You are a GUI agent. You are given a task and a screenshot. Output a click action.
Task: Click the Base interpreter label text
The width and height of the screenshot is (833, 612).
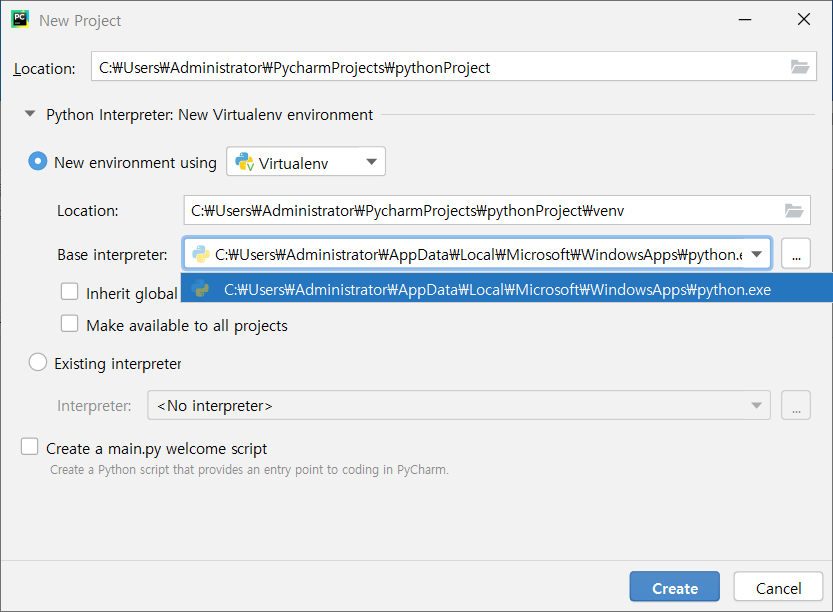[x=112, y=255]
